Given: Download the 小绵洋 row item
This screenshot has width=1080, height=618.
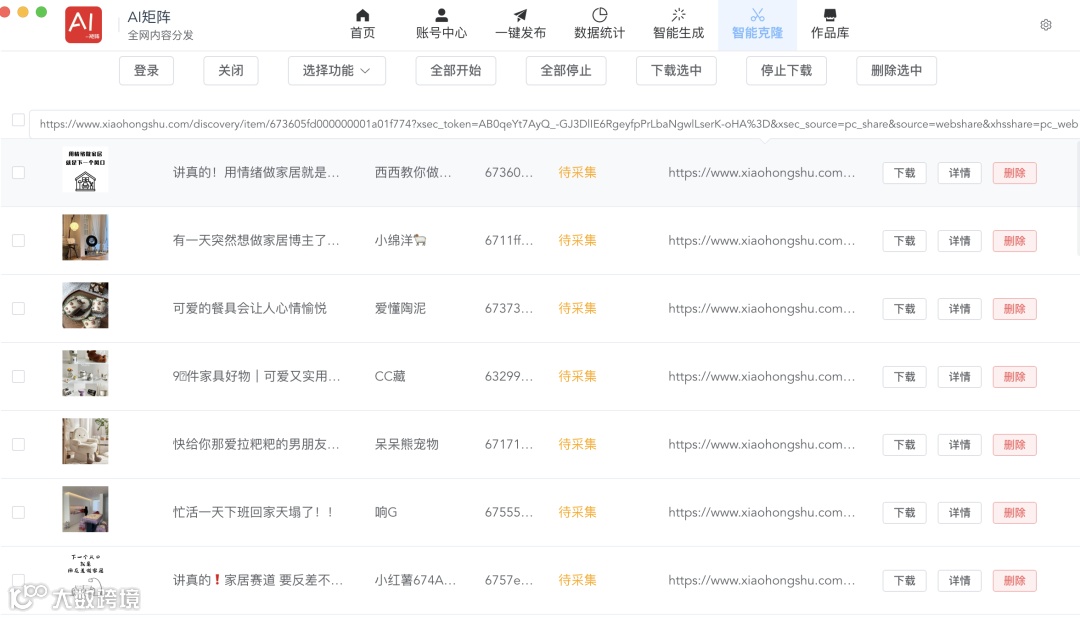Looking at the screenshot, I should tap(904, 241).
